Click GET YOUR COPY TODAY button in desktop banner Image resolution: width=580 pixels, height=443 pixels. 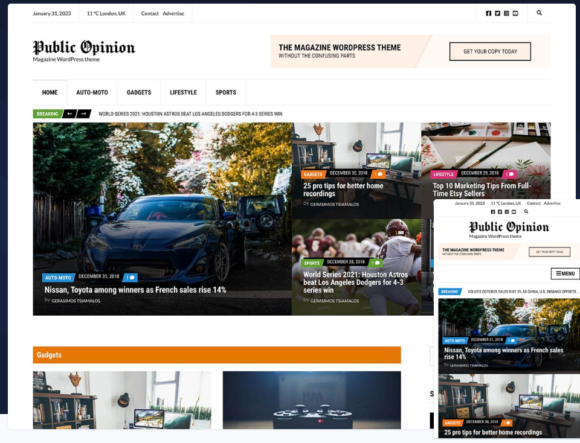(490, 51)
